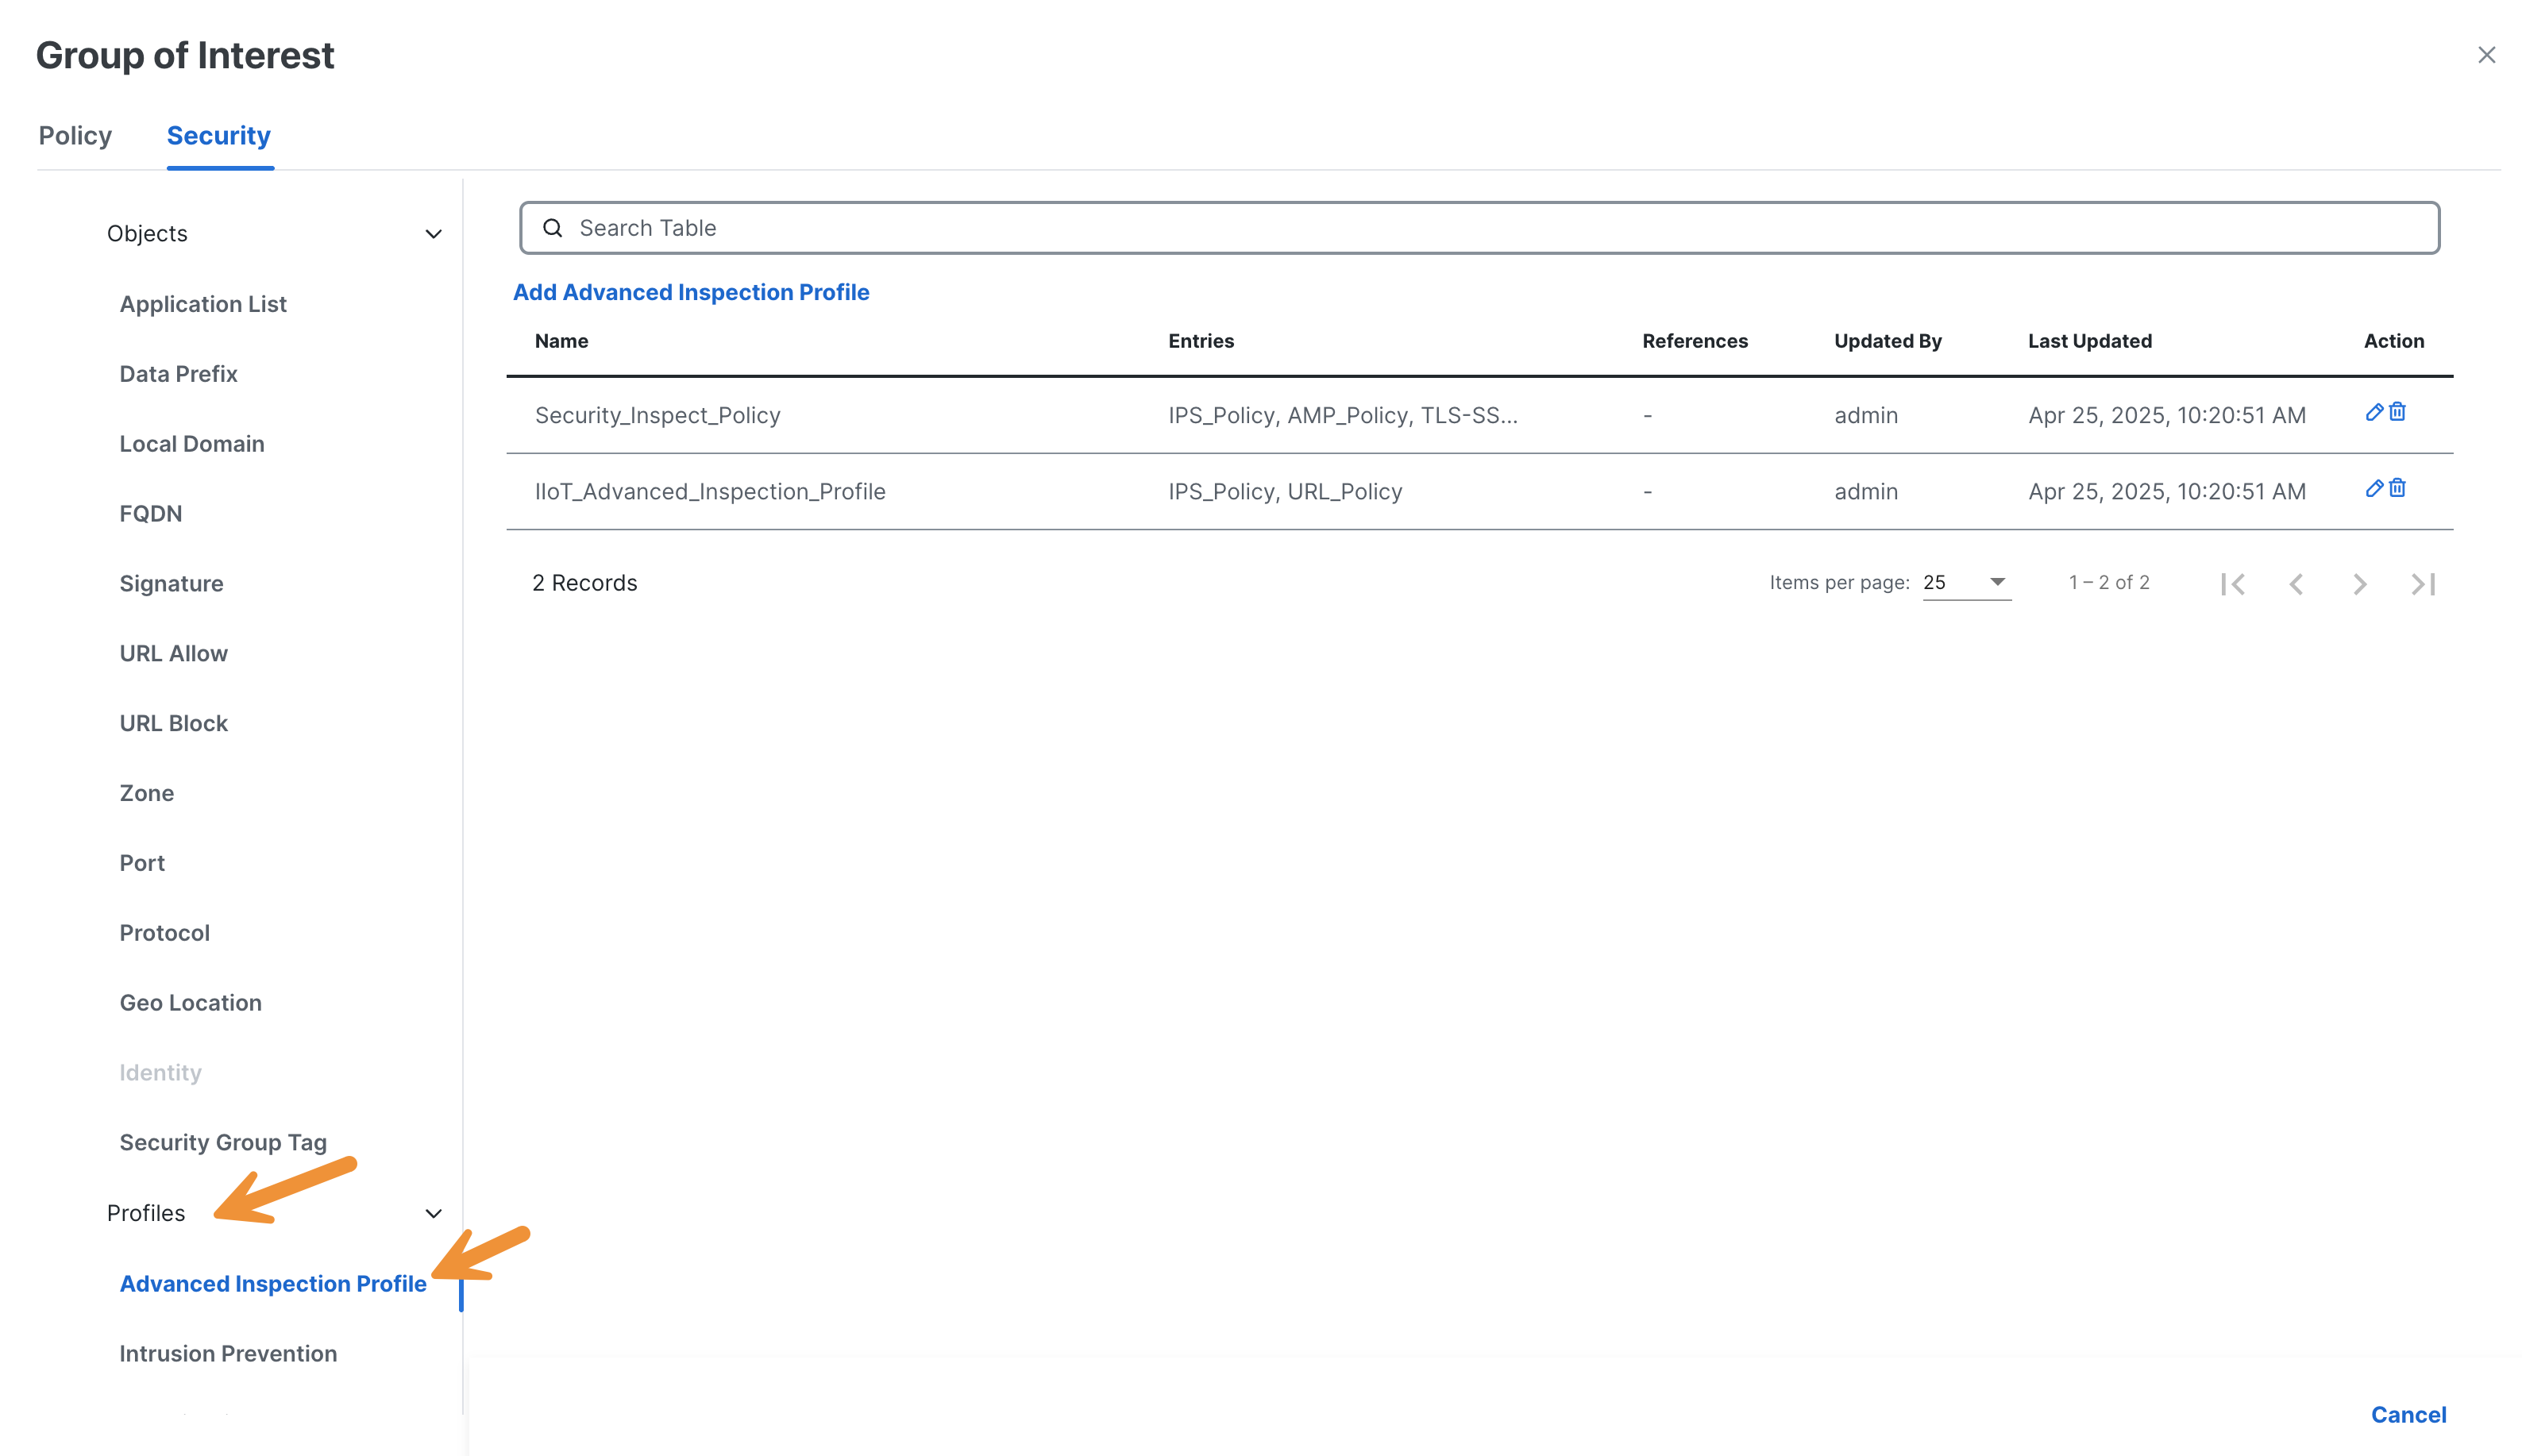Go to the next page of records
Viewport: 2522px width, 1456px height.
[2359, 584]
